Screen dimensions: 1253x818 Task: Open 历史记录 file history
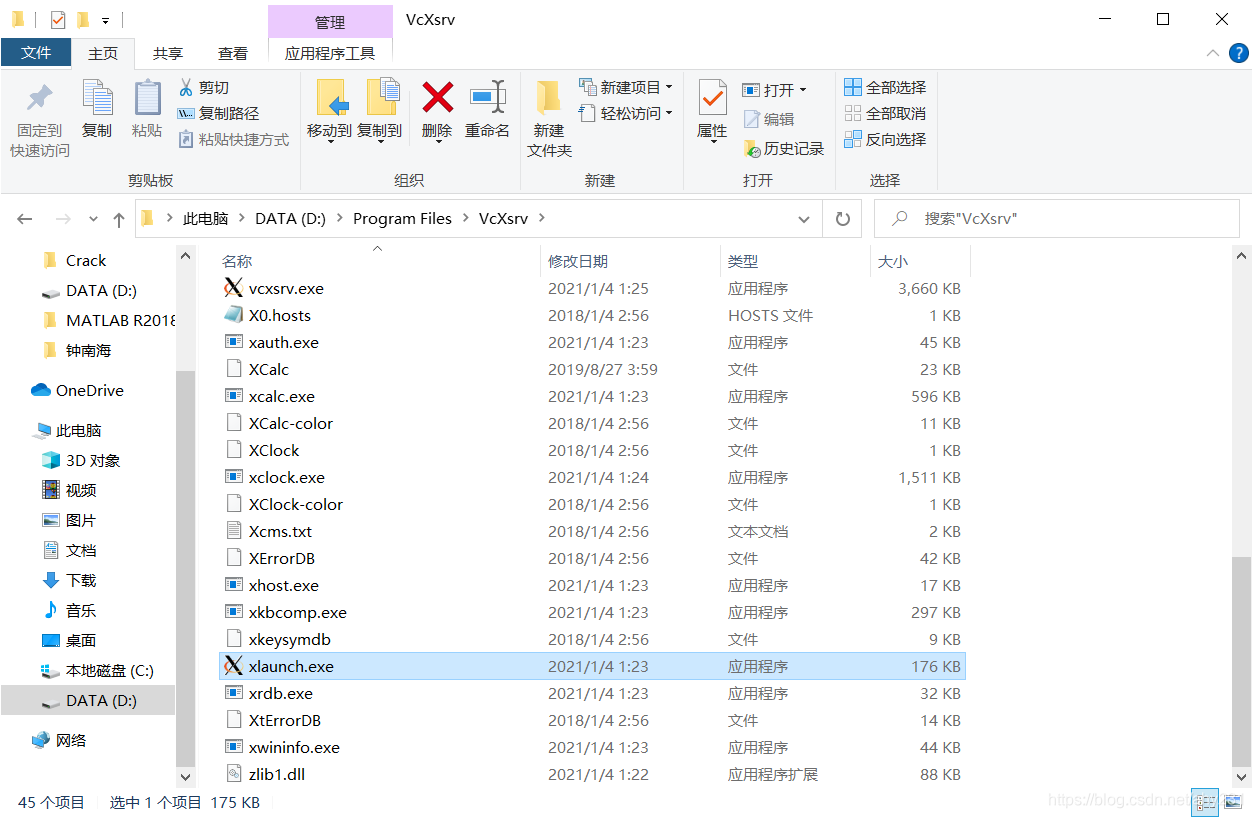click(784, 149)
